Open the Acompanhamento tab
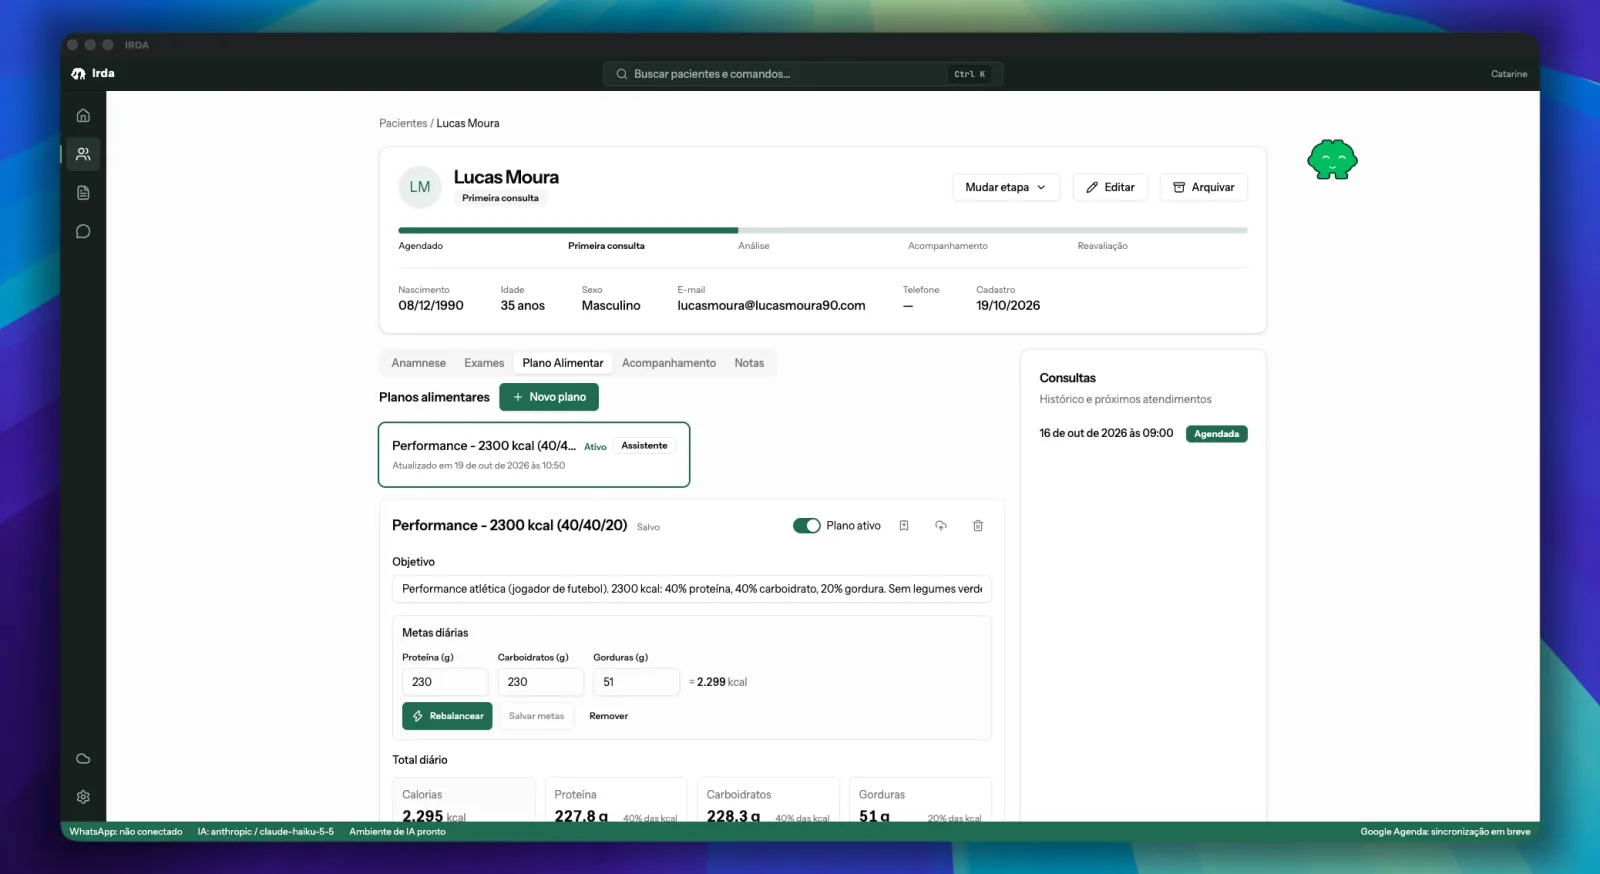The width and height of the screenshot is (1600, 874). tap(669, 363)
